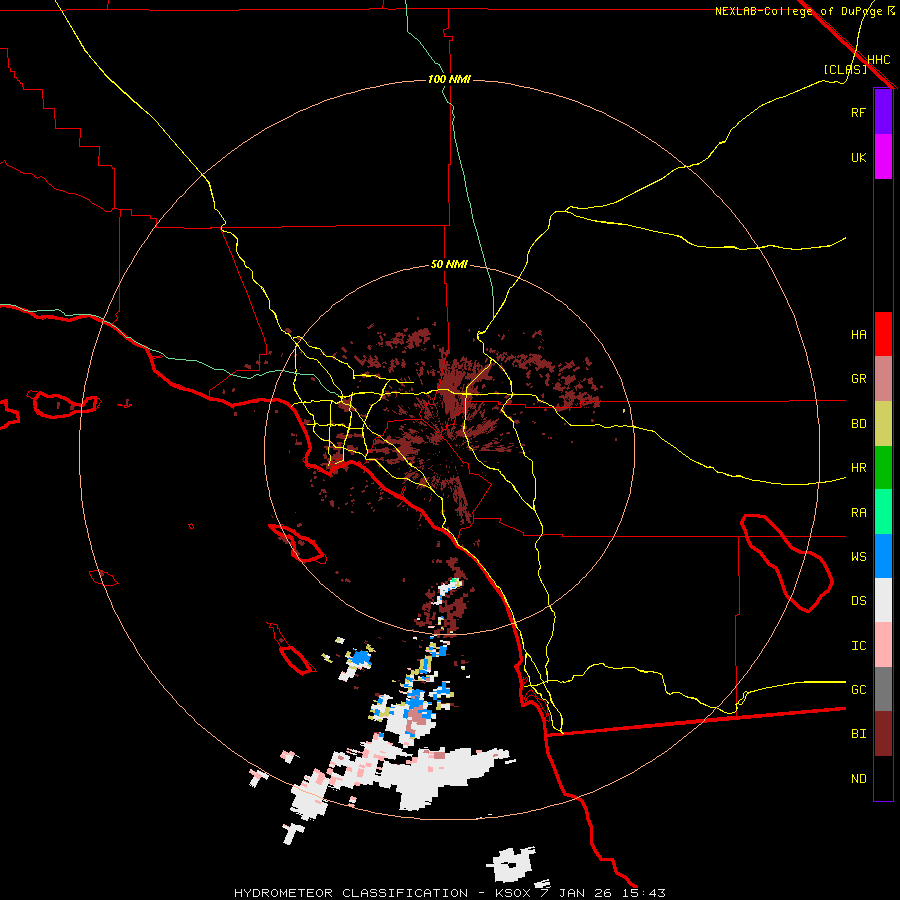Viewport: 900px width, 900px height.
Task: Click the ND legend label
Action: (858, 779)
